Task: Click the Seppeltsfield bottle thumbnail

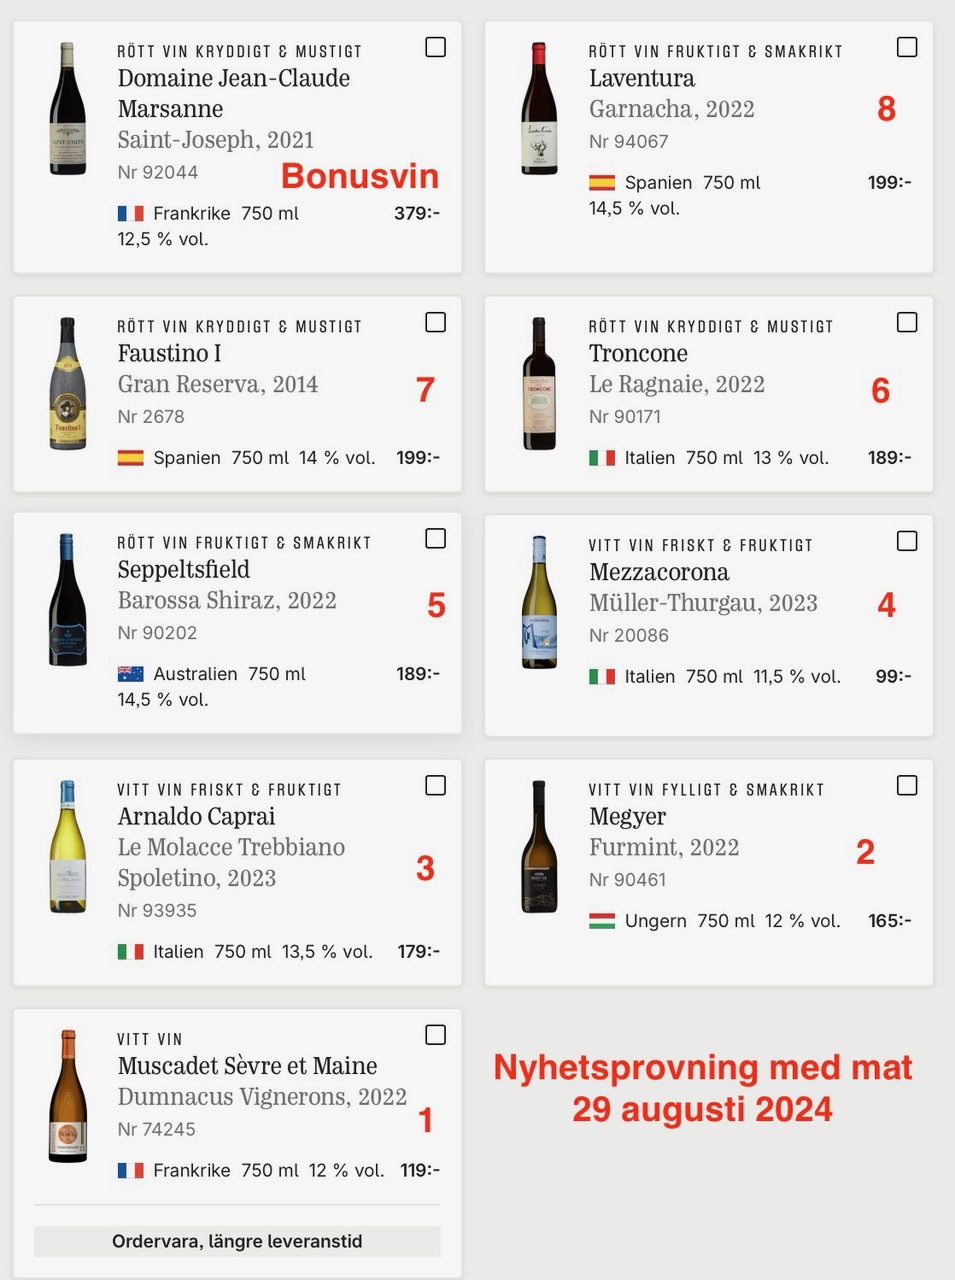Action: (x=67, y=600)
